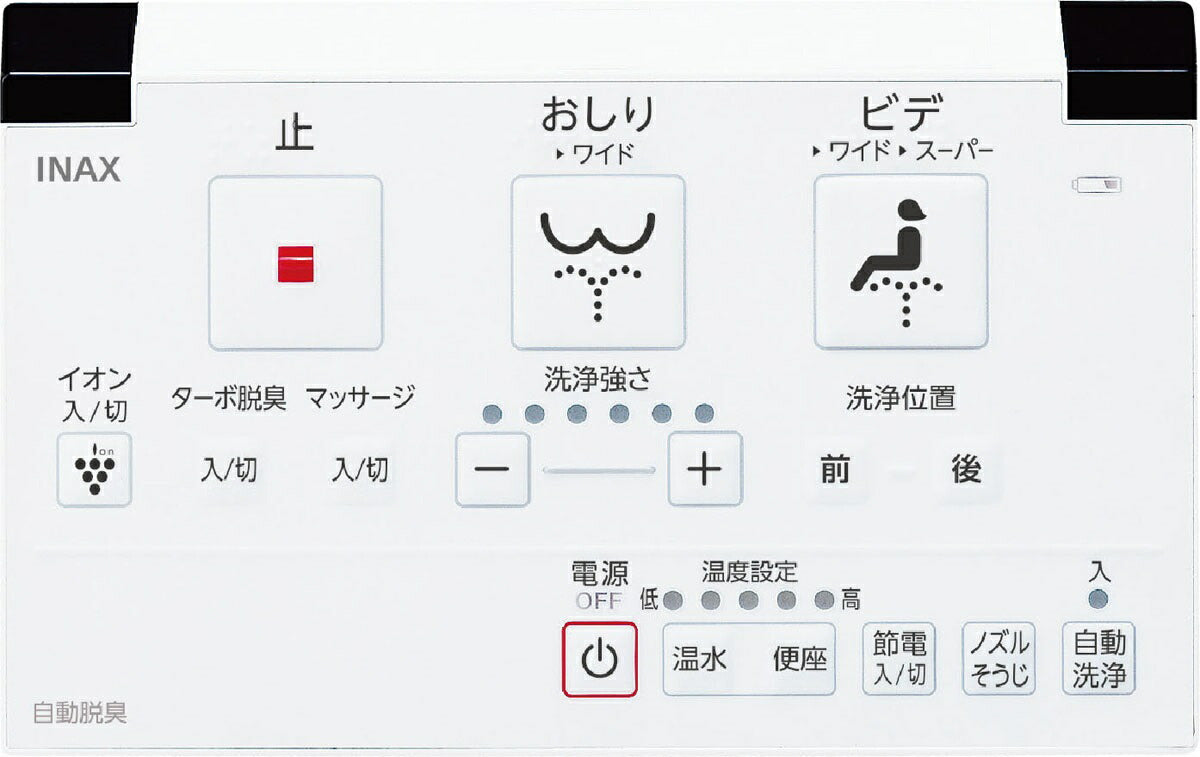
Task: Move wash position forward with 前
Action: click(835, 469)
